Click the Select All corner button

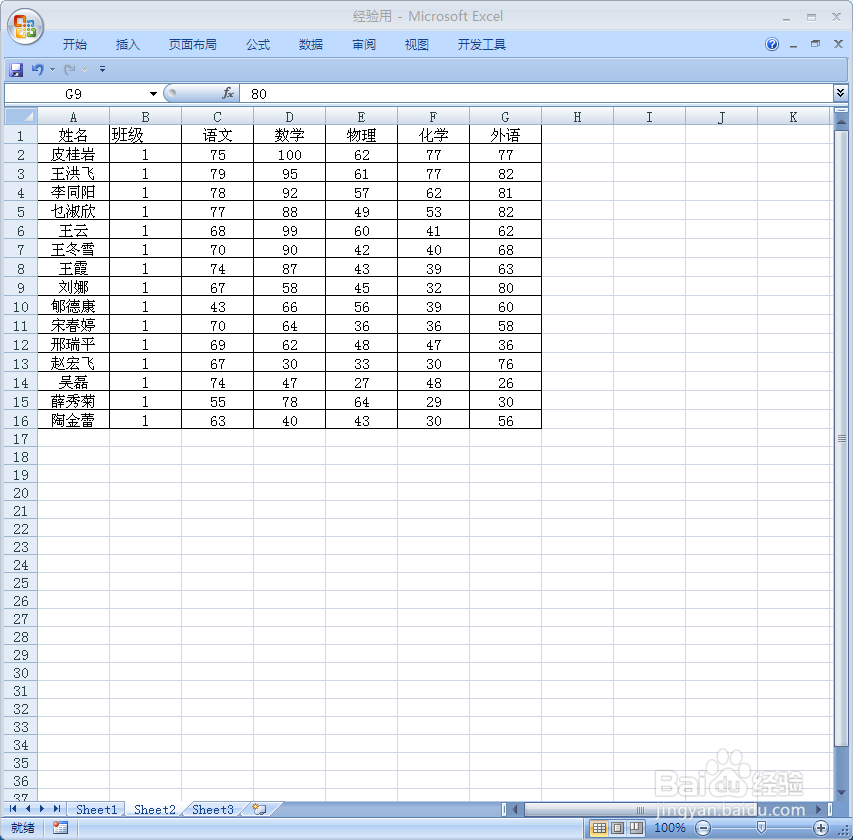pyautogui.click(x=21, y=116)
